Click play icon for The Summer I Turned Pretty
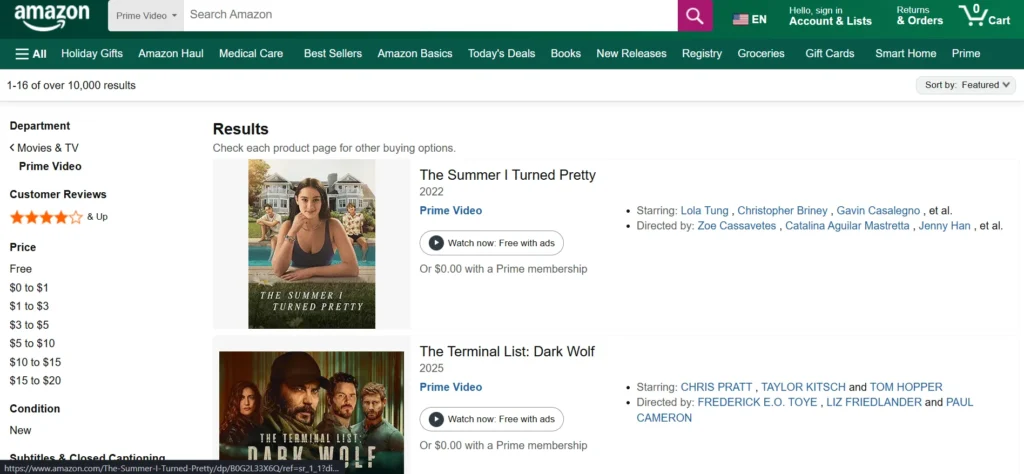 (x=436, y=243)
